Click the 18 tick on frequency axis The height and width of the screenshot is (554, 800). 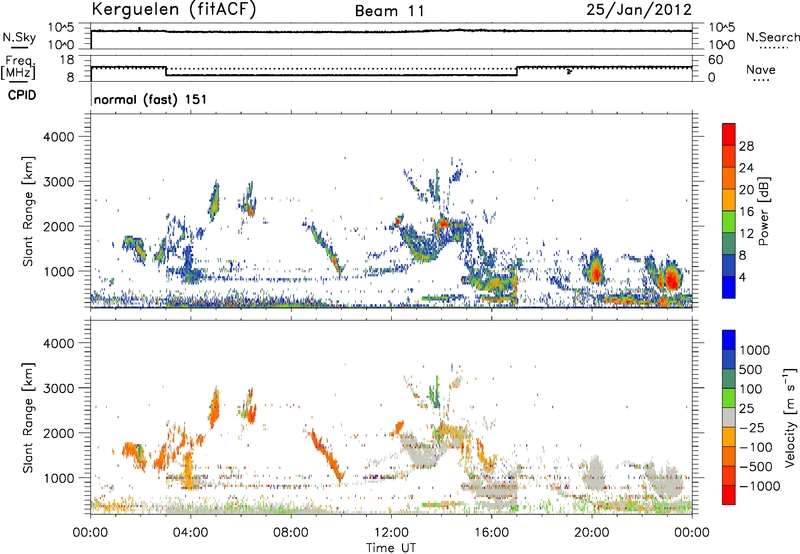[67, 60]
